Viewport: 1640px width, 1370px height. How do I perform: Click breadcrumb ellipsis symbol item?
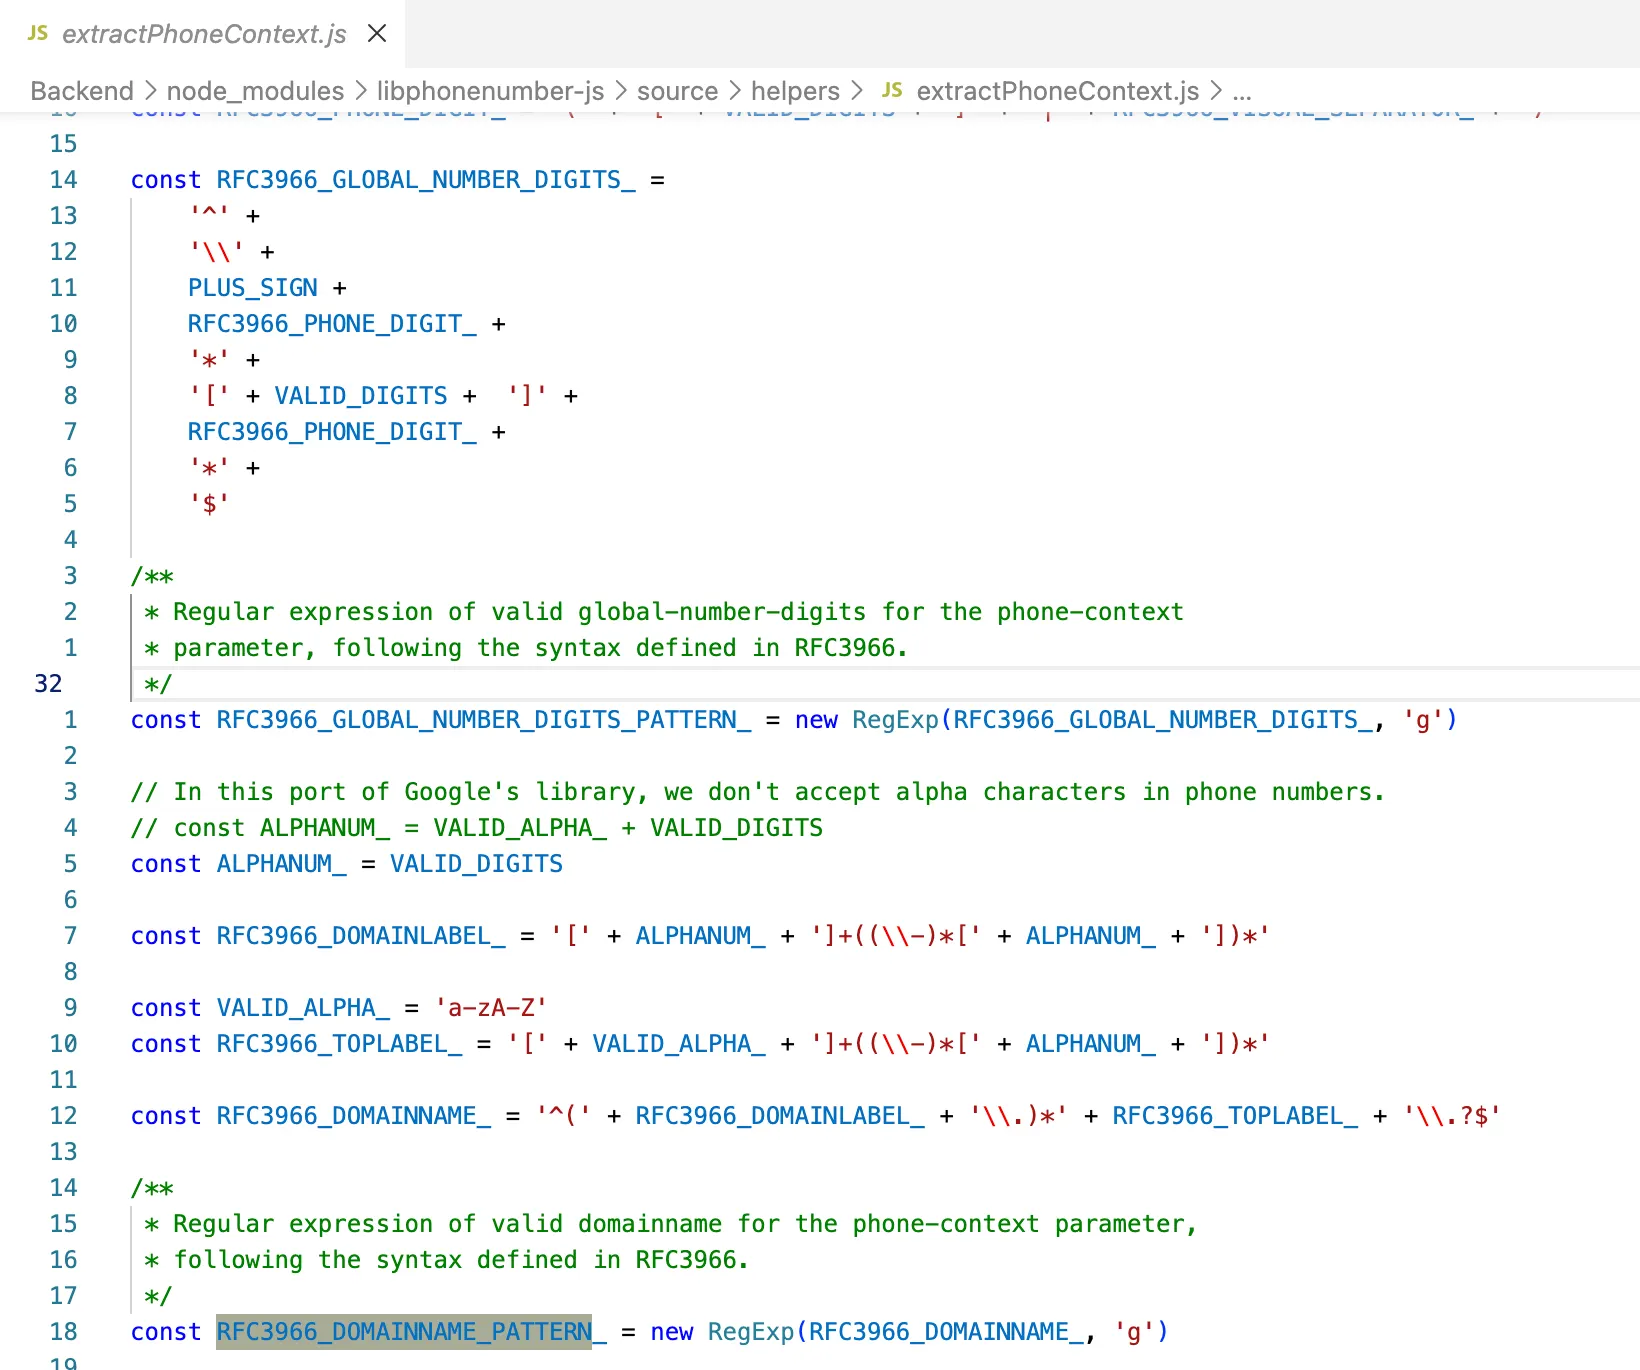pos(1242,91)
